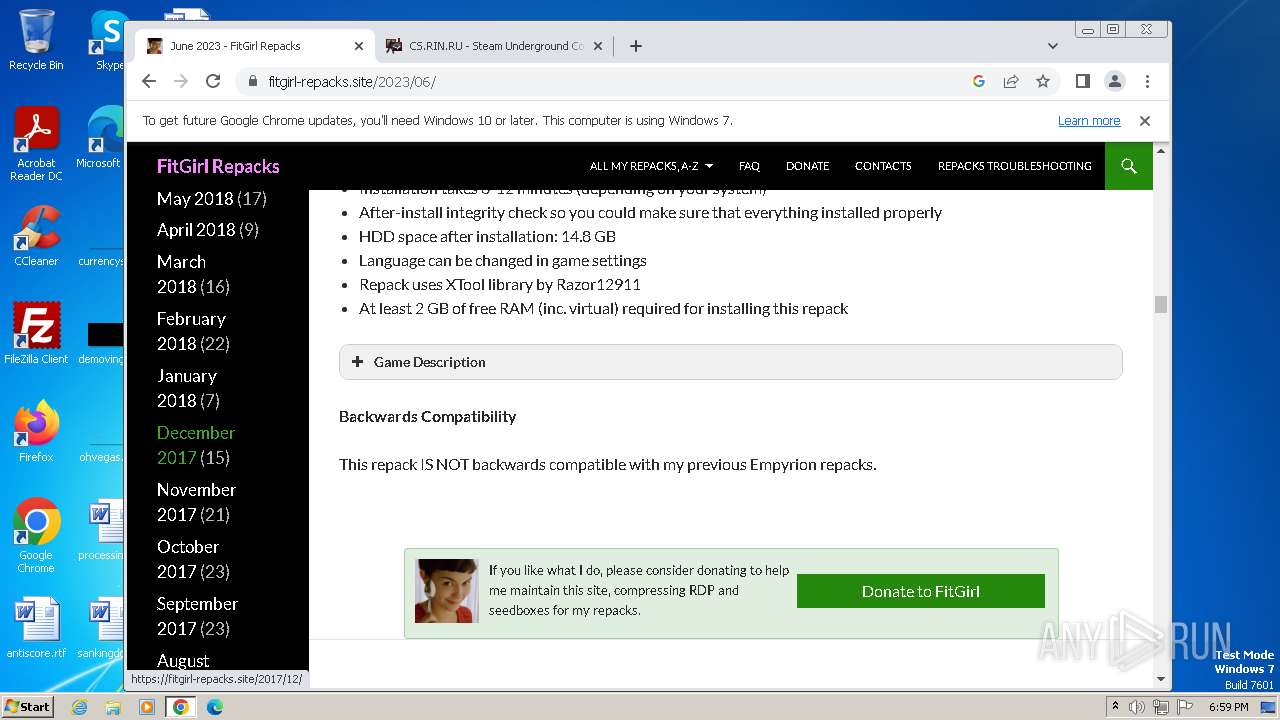Dismiss the Chrome update notification bar
Viewport: 1280px width, 720px height.
pyautogui.click(x=1145, y=120)
